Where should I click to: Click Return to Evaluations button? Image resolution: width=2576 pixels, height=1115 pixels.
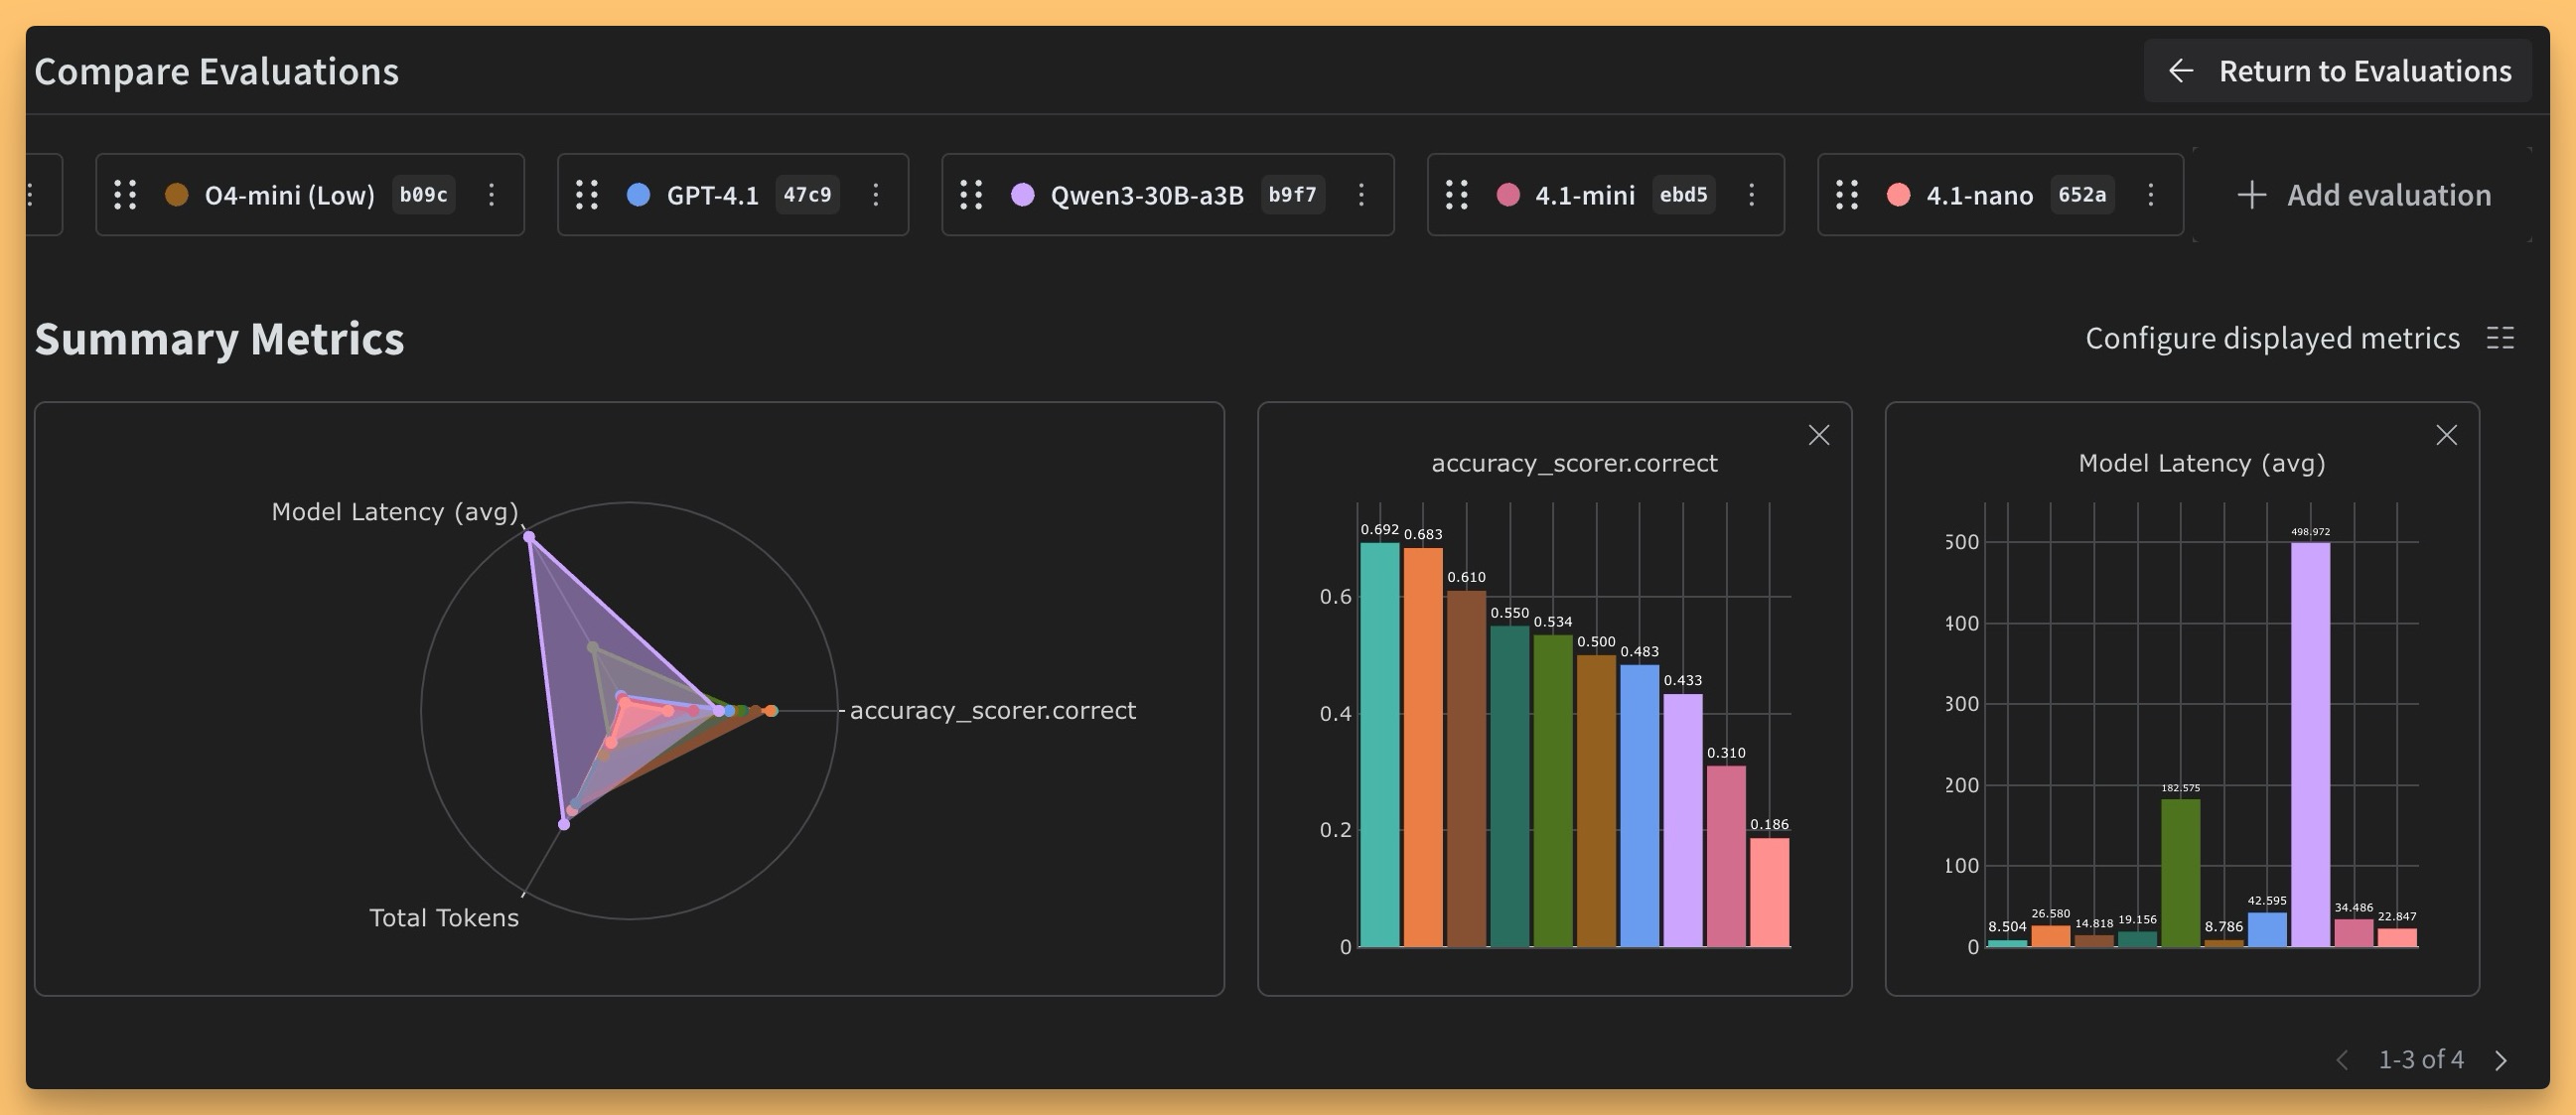(2338, 71)
